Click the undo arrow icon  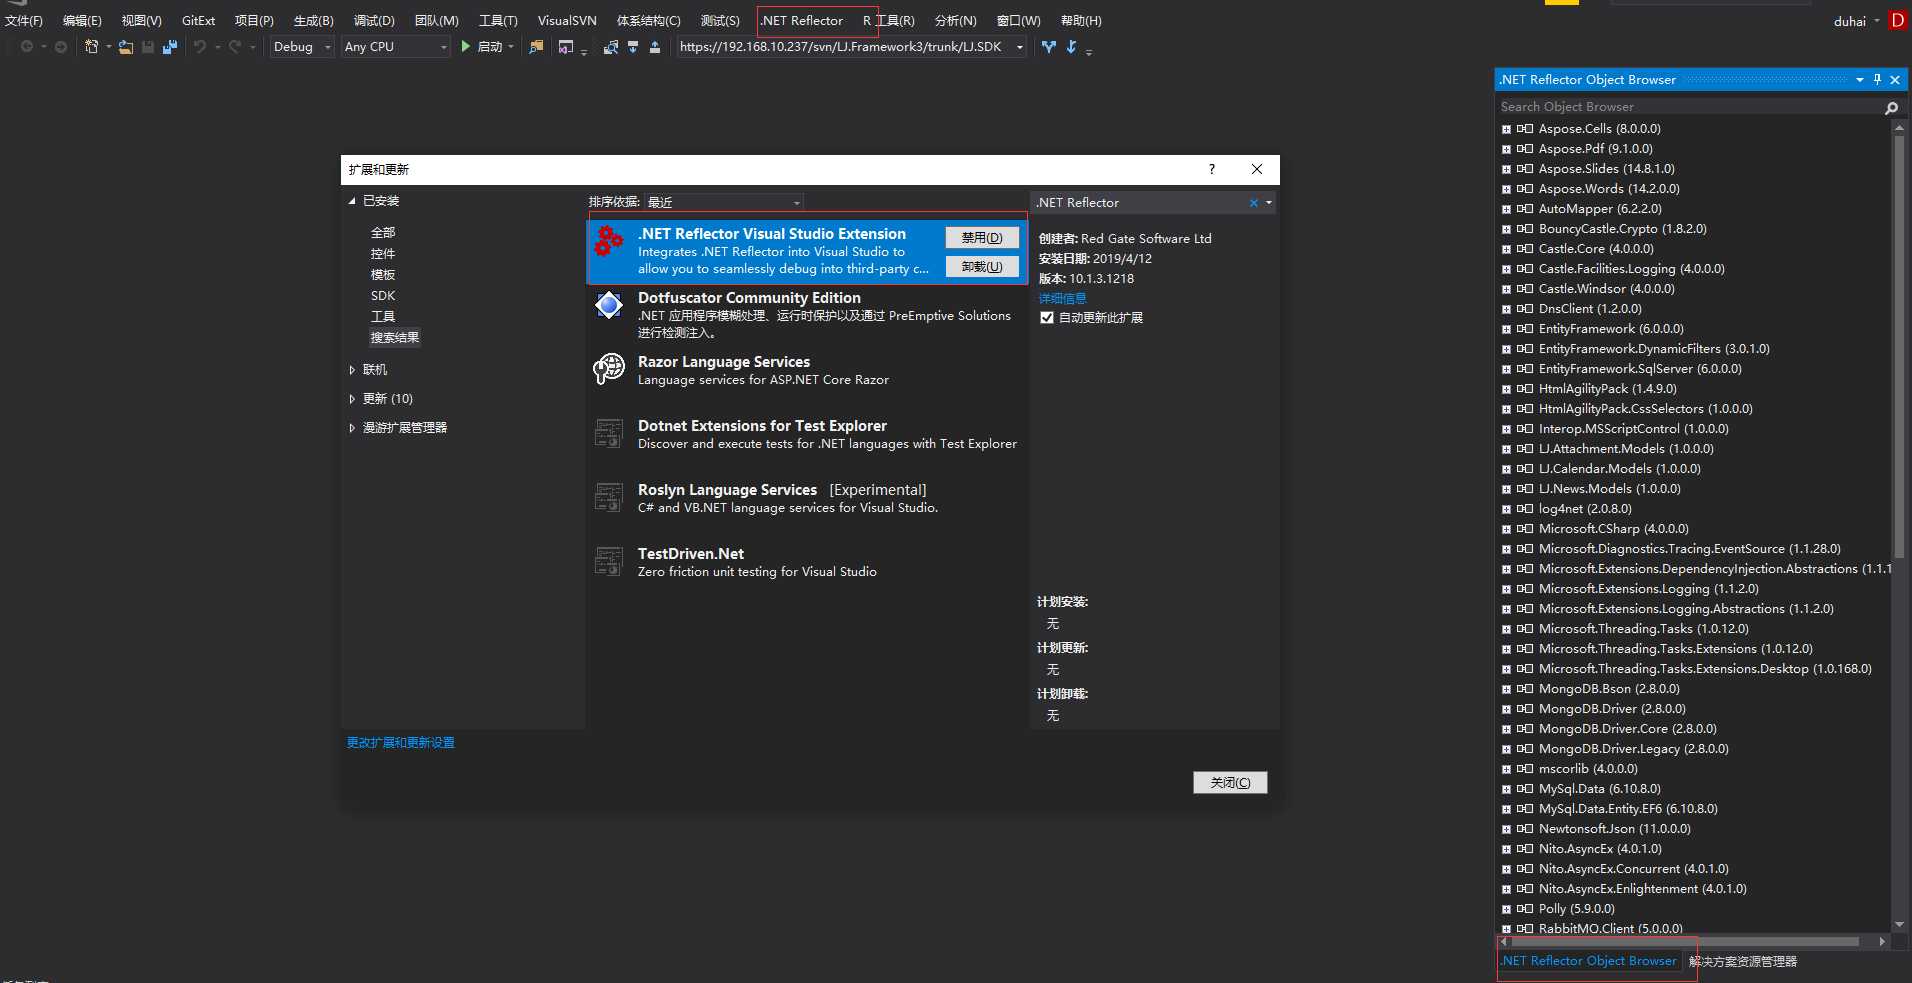tap(200, 47)
